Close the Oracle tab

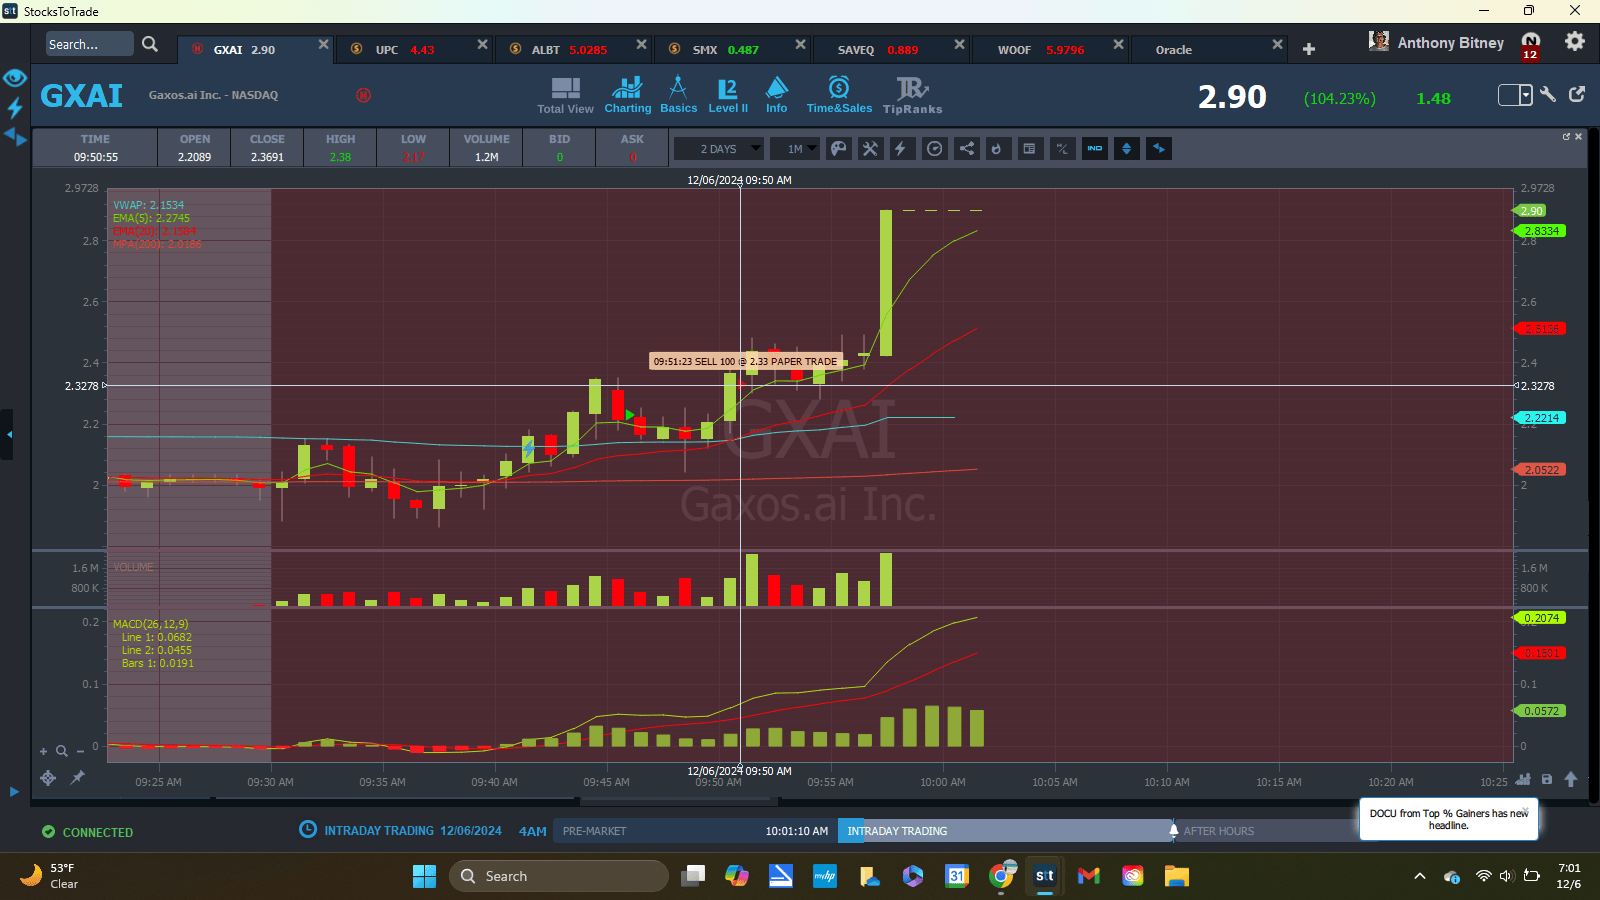pos(1277,44)
